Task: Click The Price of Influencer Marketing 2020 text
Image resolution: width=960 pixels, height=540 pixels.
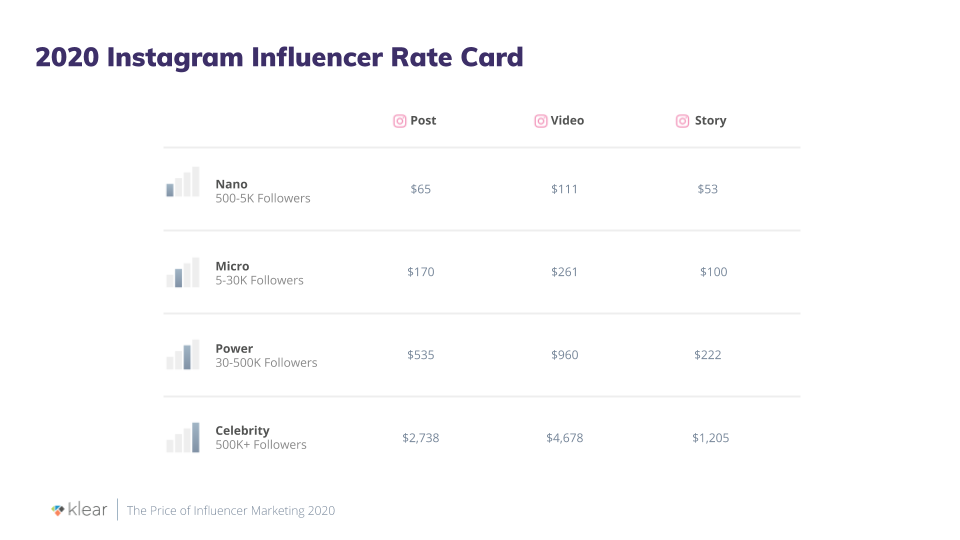Action: click(x=231, y=511)
